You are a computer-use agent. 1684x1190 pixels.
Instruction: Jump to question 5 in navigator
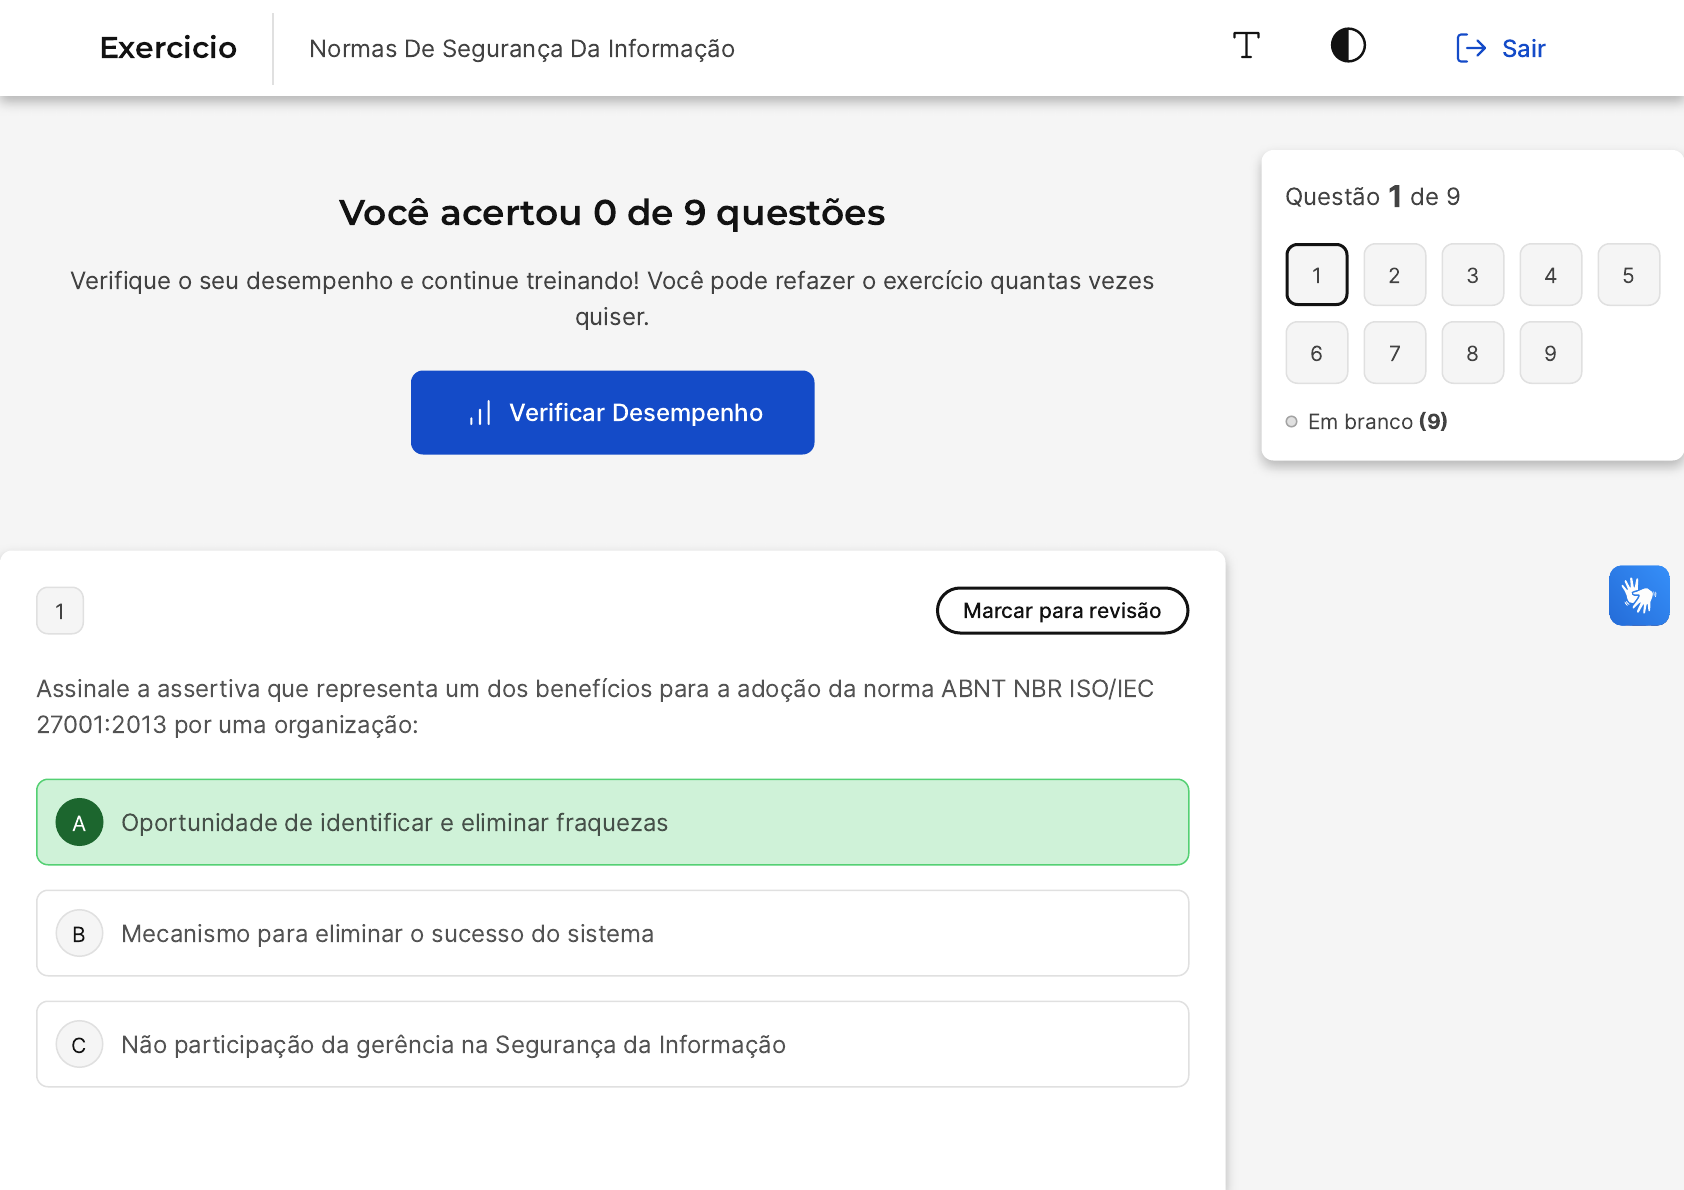pyautogui.click(x=1628, y=275)
